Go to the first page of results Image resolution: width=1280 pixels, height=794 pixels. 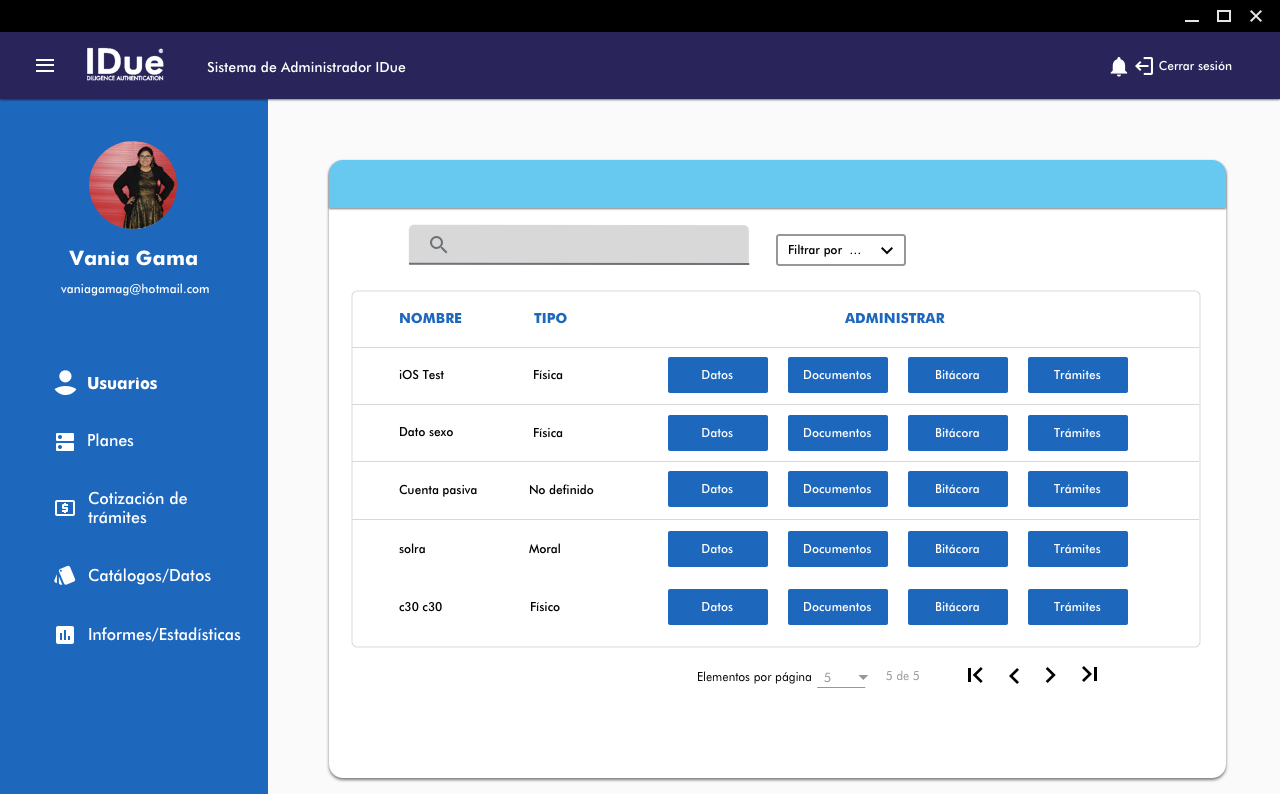tap(975, 675)
